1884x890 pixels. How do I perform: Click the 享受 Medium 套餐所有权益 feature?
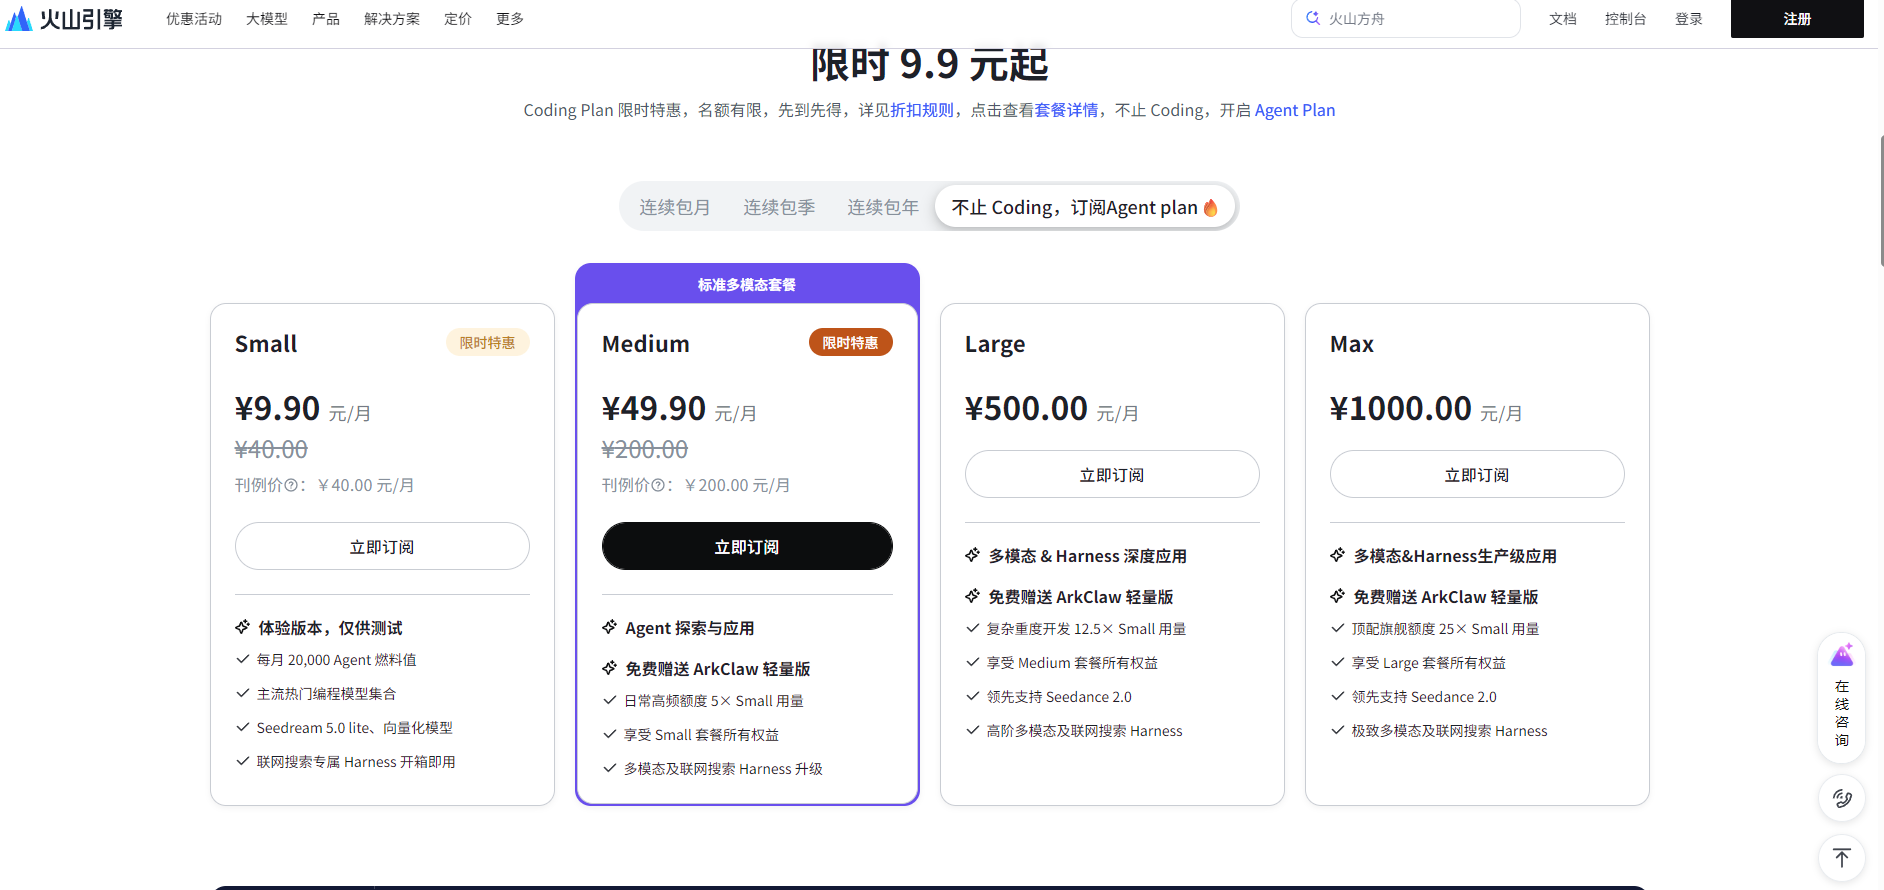(1072, 663)
